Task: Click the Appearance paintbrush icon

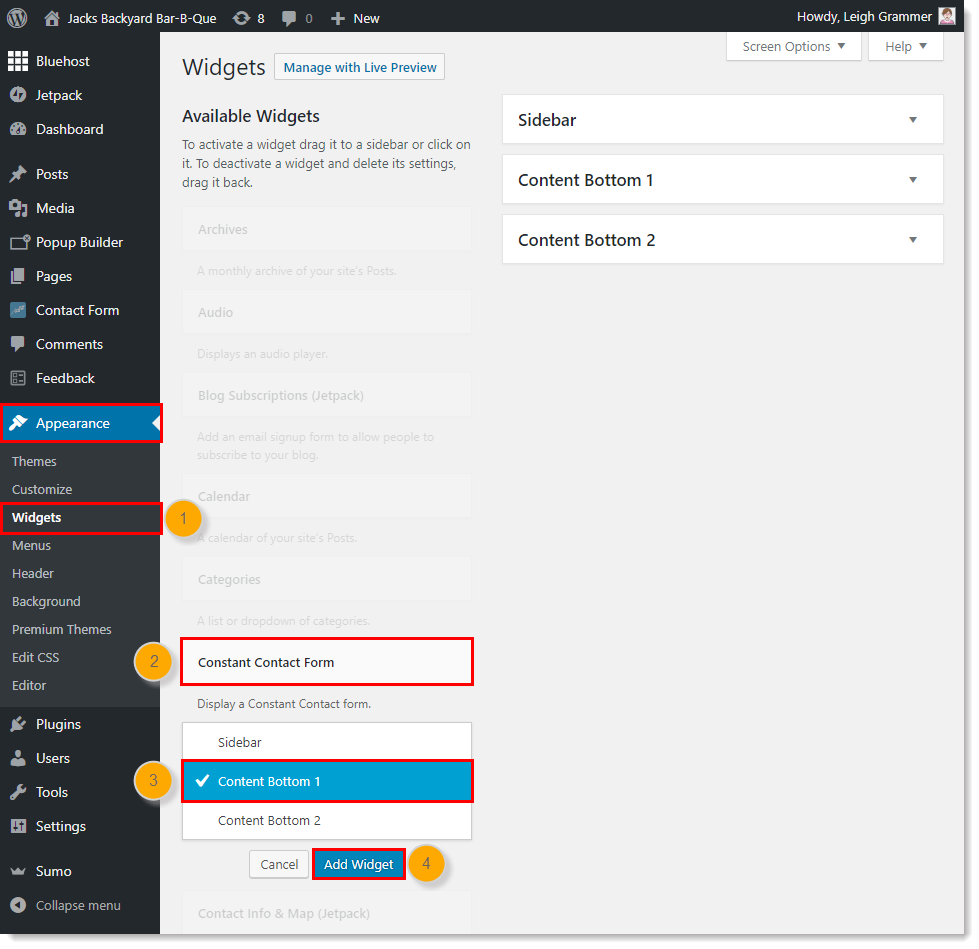Action: (18, 423)
